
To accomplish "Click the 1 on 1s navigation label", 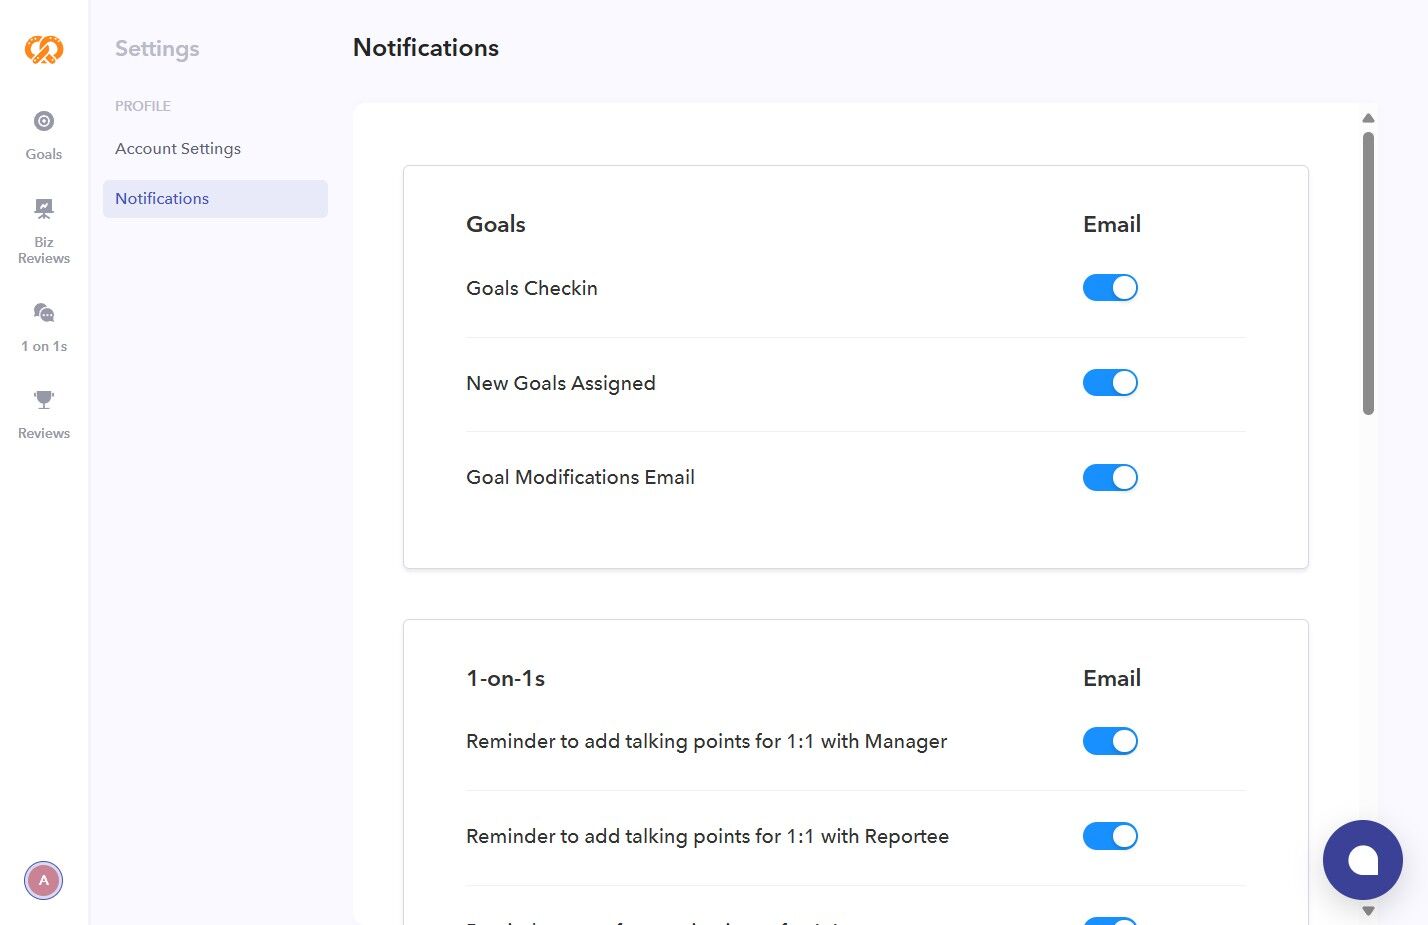I will click(44, 346).
